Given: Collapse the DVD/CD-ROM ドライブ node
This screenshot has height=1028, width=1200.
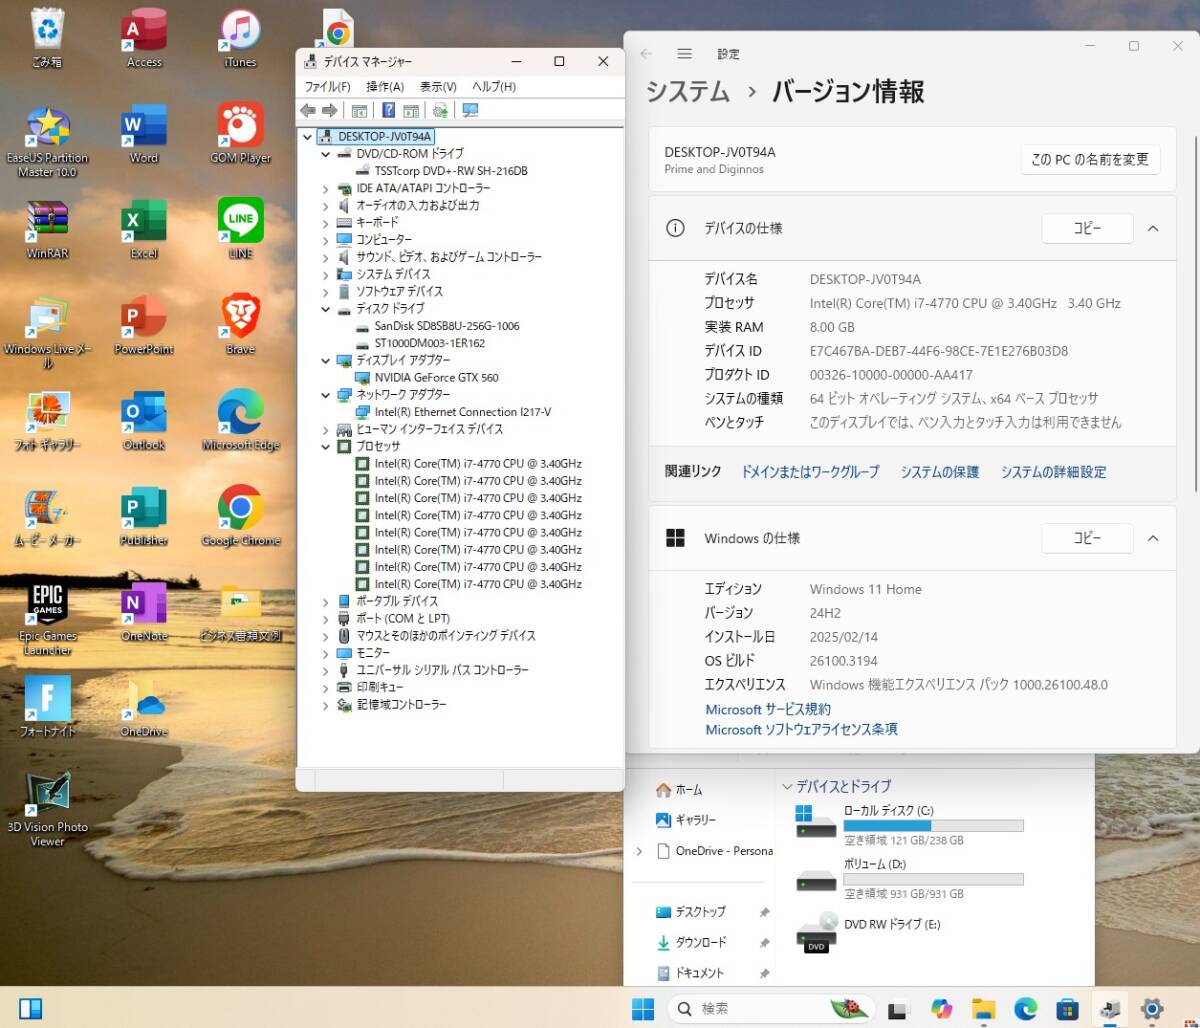Looking at the screenshot, I should point(325,154).
